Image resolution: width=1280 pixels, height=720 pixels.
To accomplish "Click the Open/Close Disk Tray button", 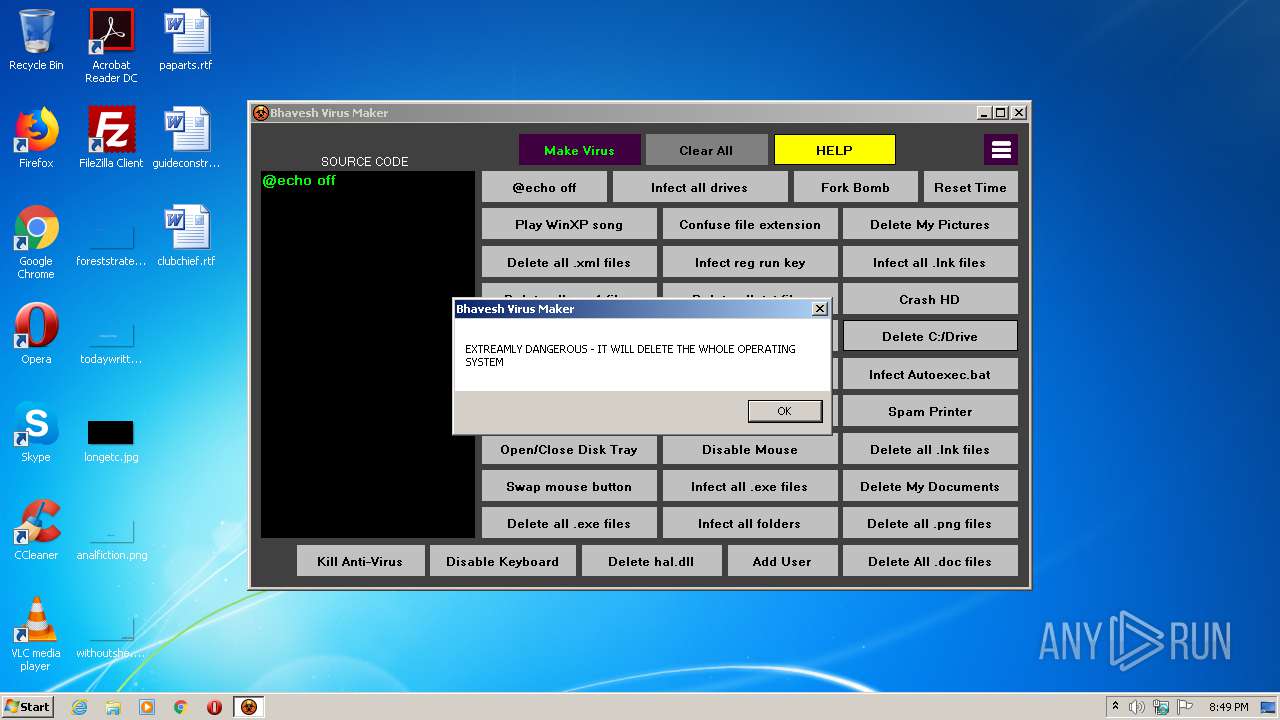I will pos(569,449).
